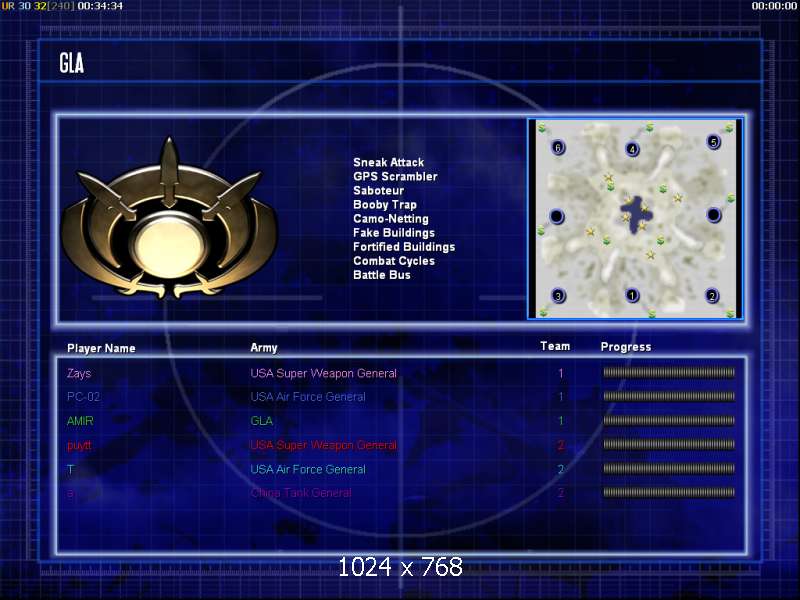Select the Fake Buildings entry
This screenshot has width=800, height=600.
click(x=394, y=233)
